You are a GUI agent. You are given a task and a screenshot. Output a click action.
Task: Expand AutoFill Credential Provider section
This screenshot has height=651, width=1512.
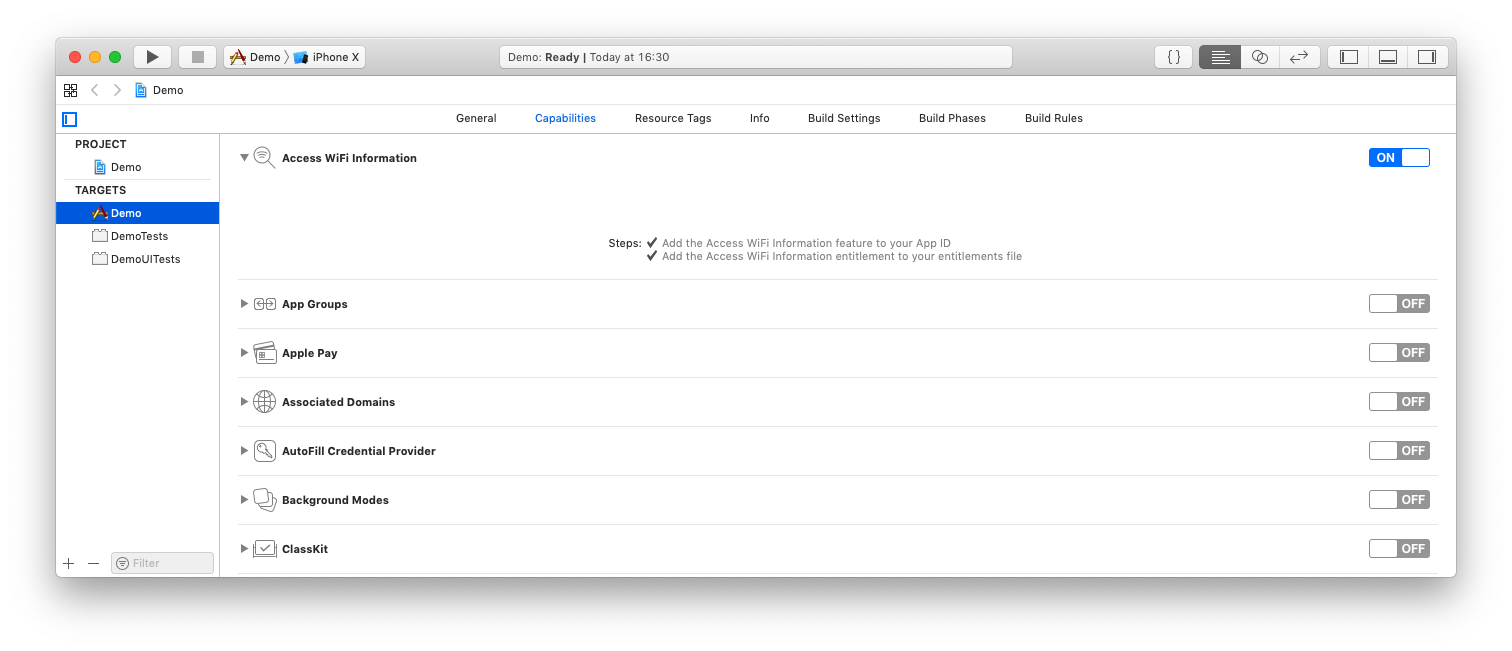click(x=244, y=451)
